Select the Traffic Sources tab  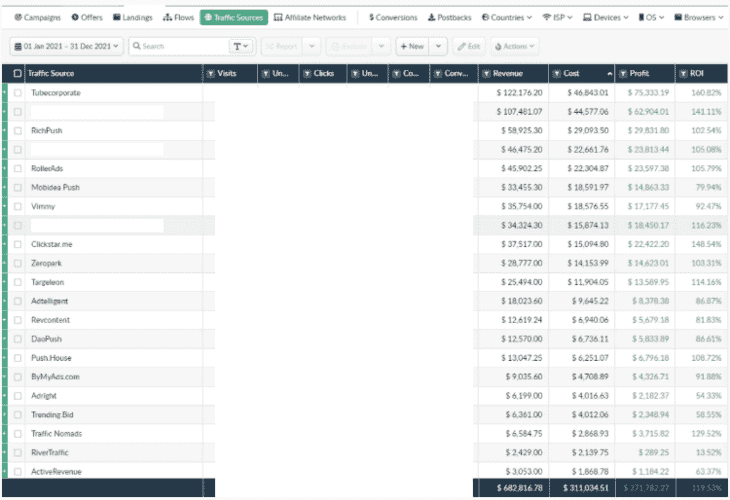click(234, 17)
